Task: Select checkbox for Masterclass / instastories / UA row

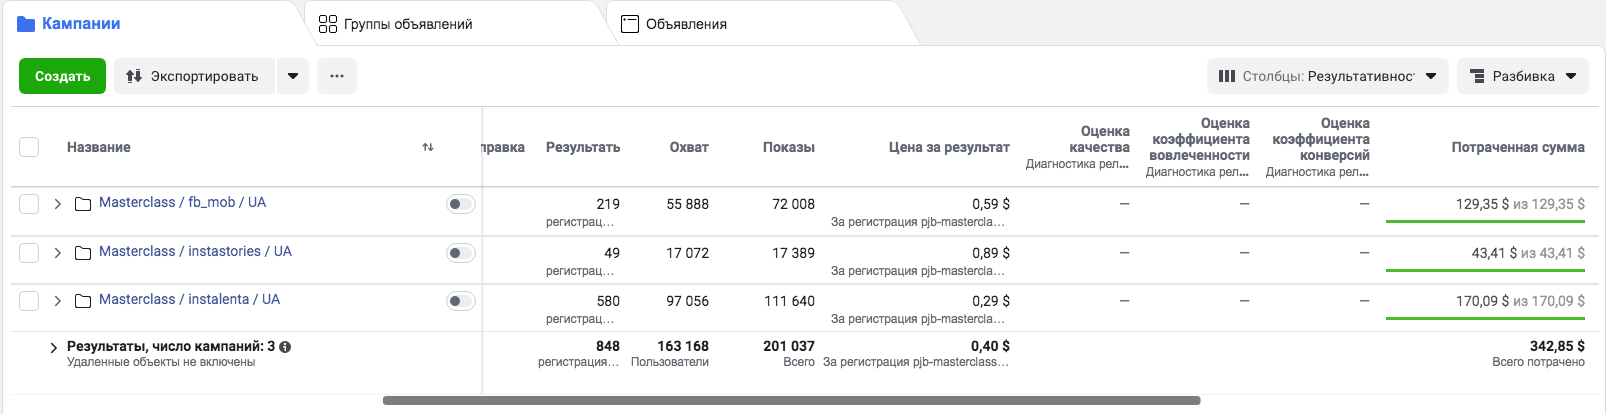Action: coord(29,253)
